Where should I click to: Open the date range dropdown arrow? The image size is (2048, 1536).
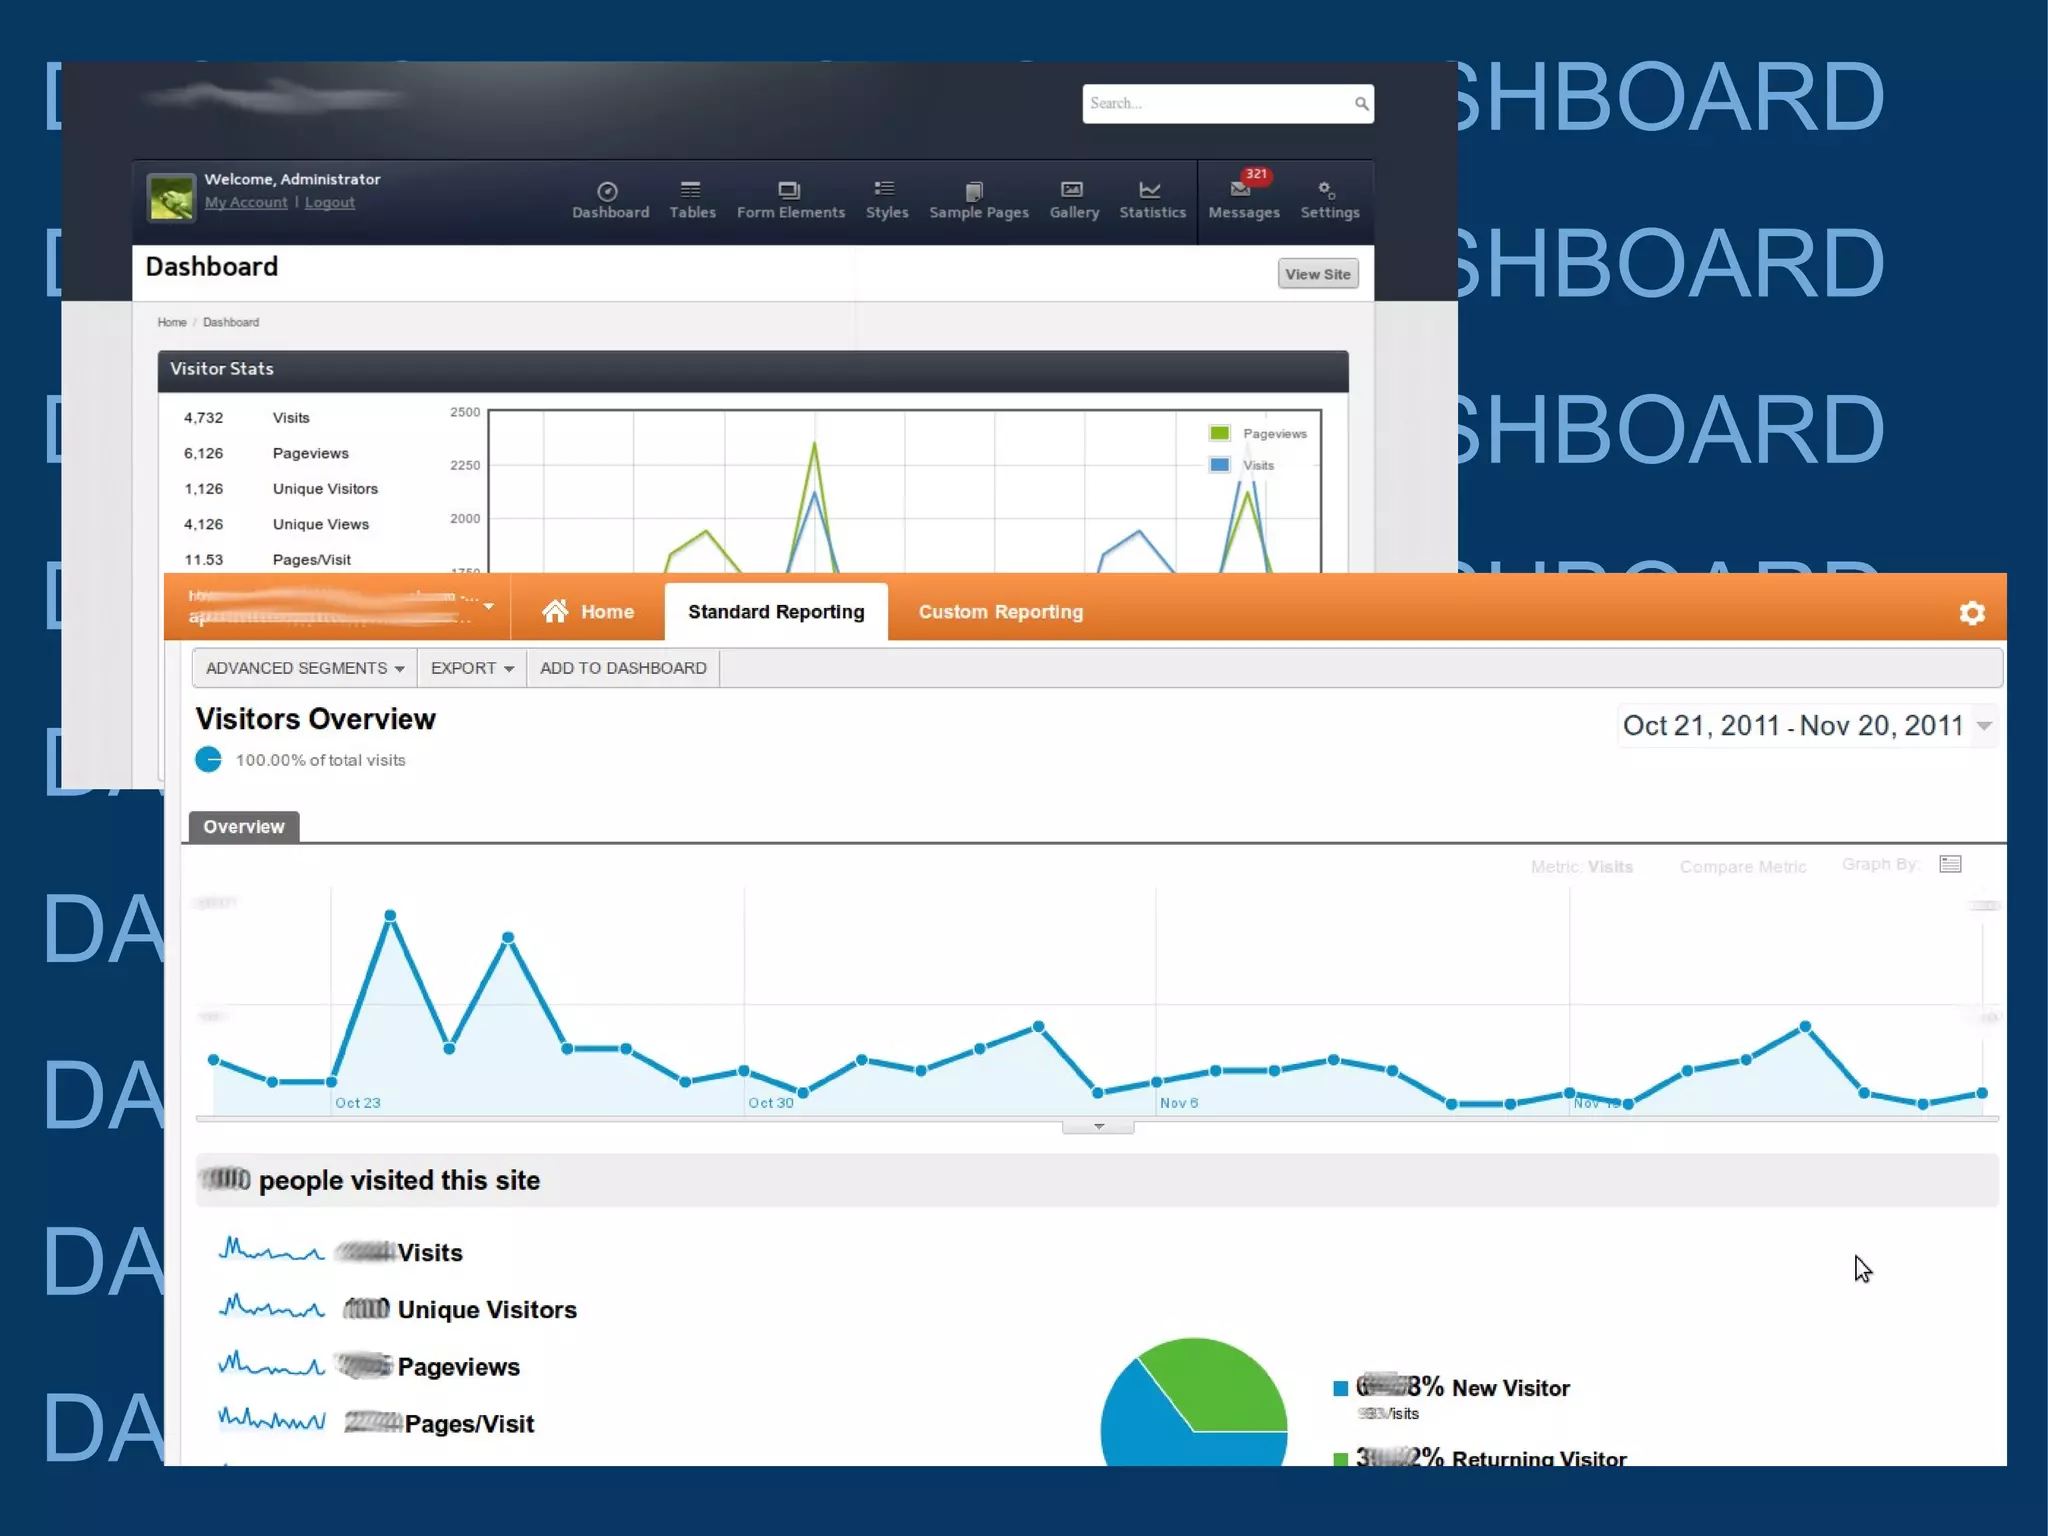[1985, 726]
